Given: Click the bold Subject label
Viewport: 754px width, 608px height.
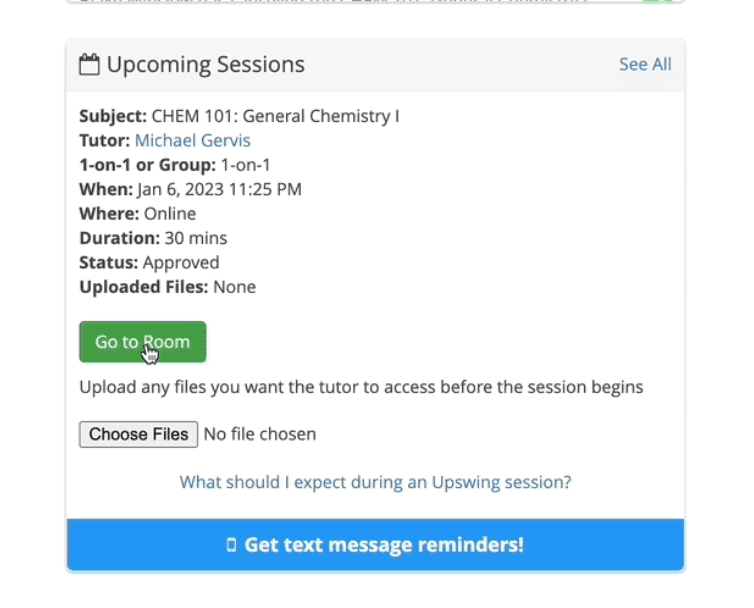Looking at the screenshot, I should click(112, 116).
